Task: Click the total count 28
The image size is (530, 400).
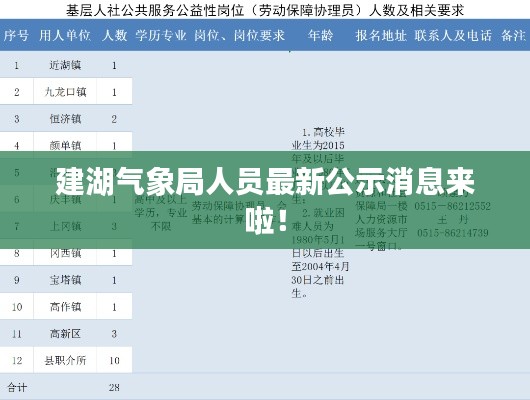Action: 114,387
